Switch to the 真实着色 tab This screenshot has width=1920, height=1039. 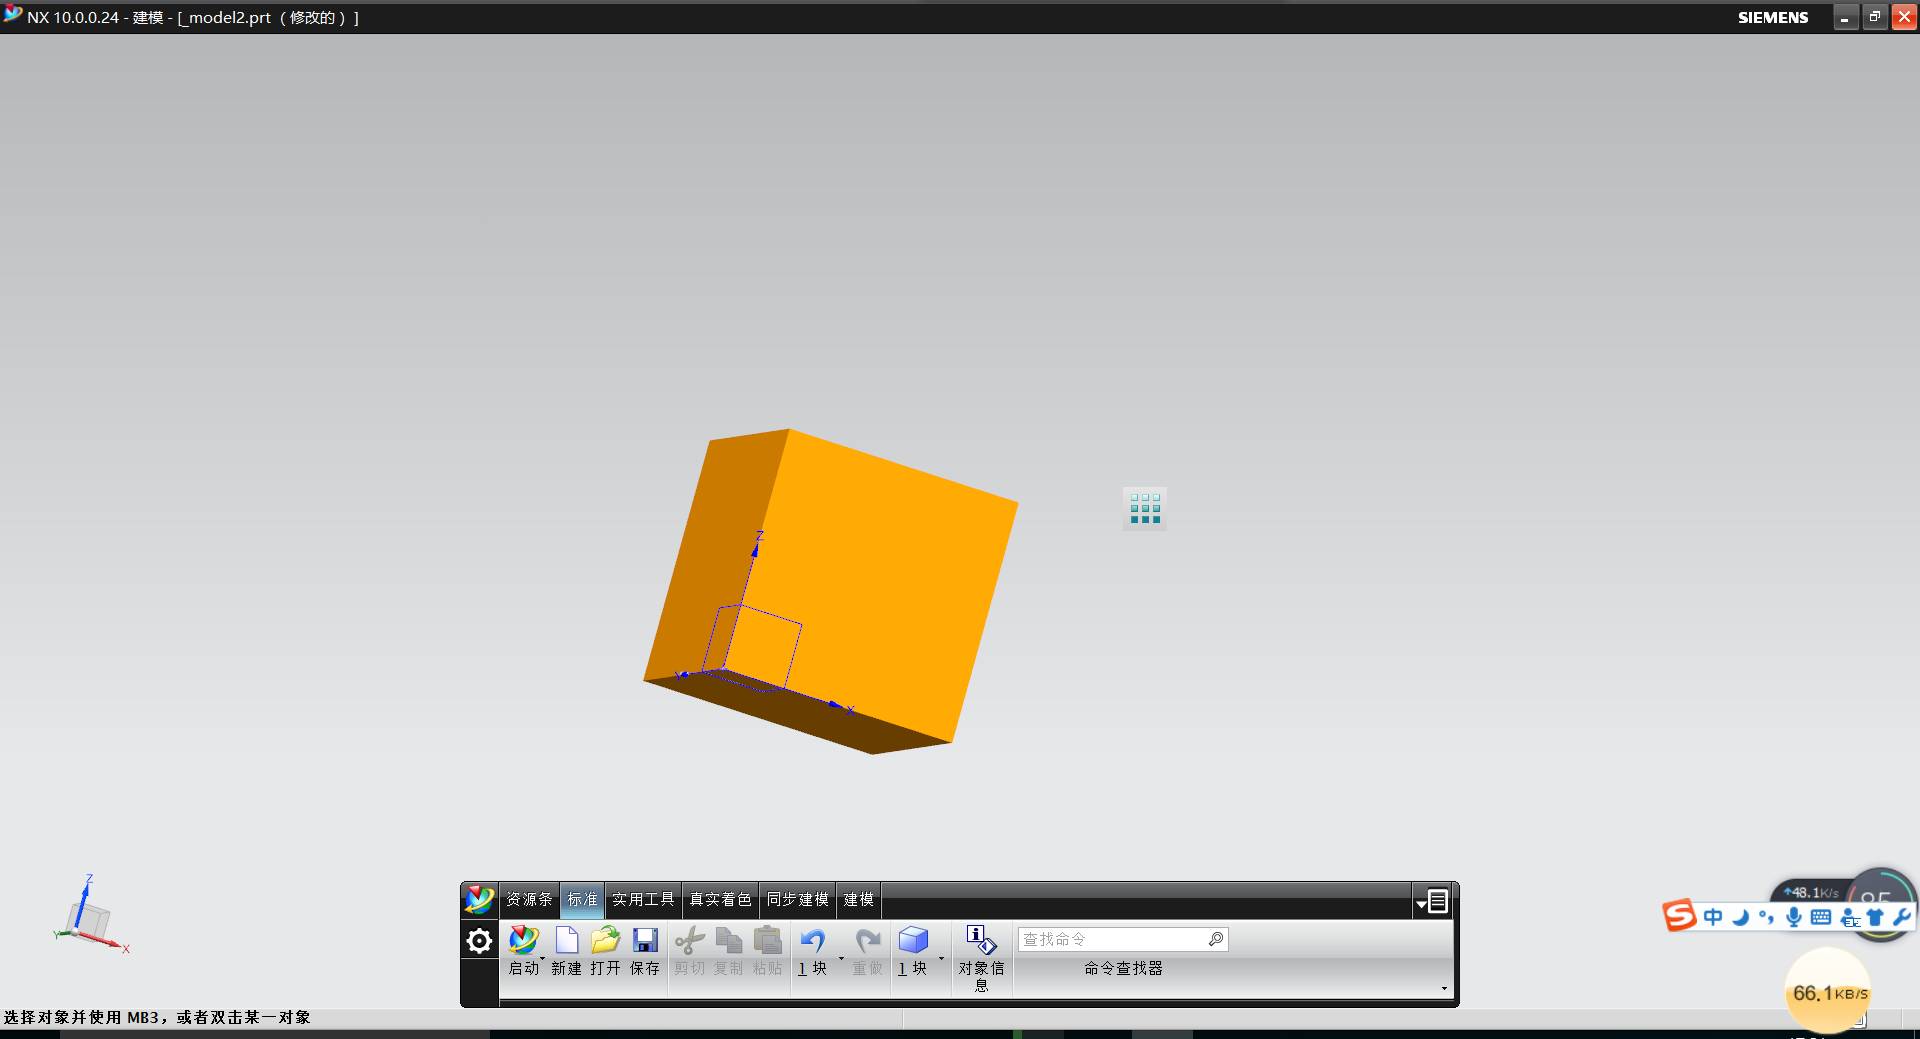point(720,900)
